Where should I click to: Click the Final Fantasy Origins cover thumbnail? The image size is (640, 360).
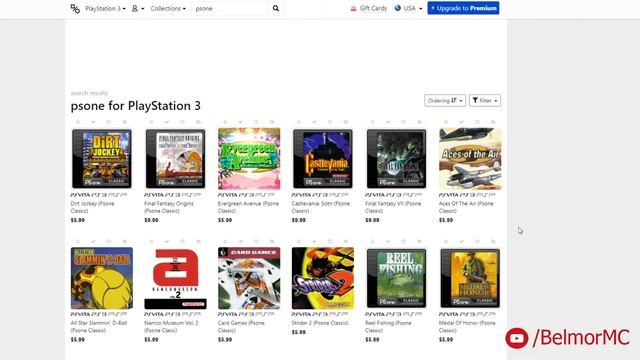point(176,159)
